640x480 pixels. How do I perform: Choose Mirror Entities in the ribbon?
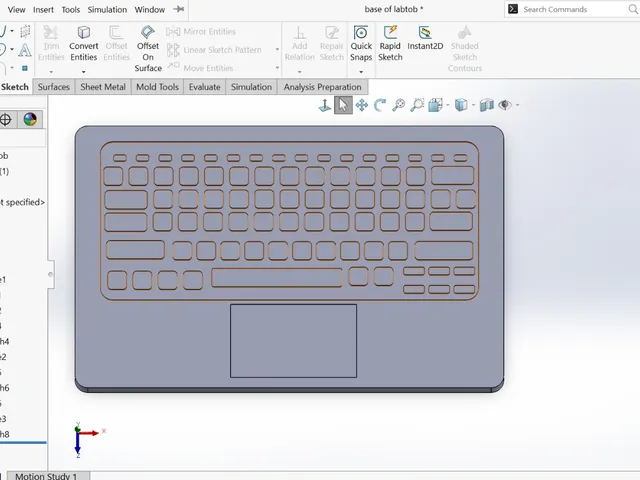pos(201,31)
